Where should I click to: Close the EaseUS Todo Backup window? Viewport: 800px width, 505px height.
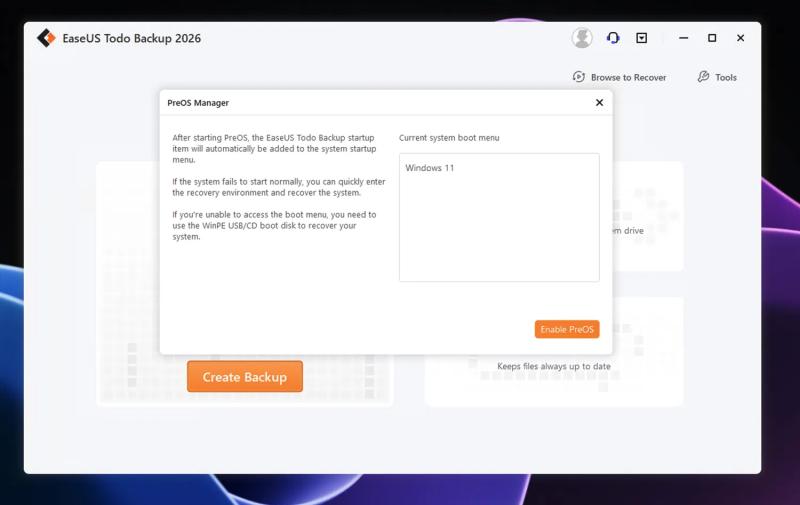(x=740, y=38)
